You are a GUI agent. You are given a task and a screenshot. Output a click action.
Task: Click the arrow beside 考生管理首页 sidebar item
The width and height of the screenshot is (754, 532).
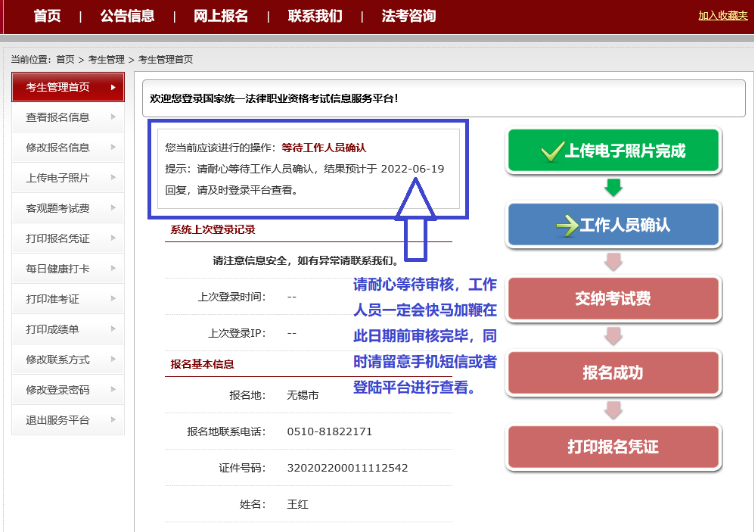tap(113, 87)
